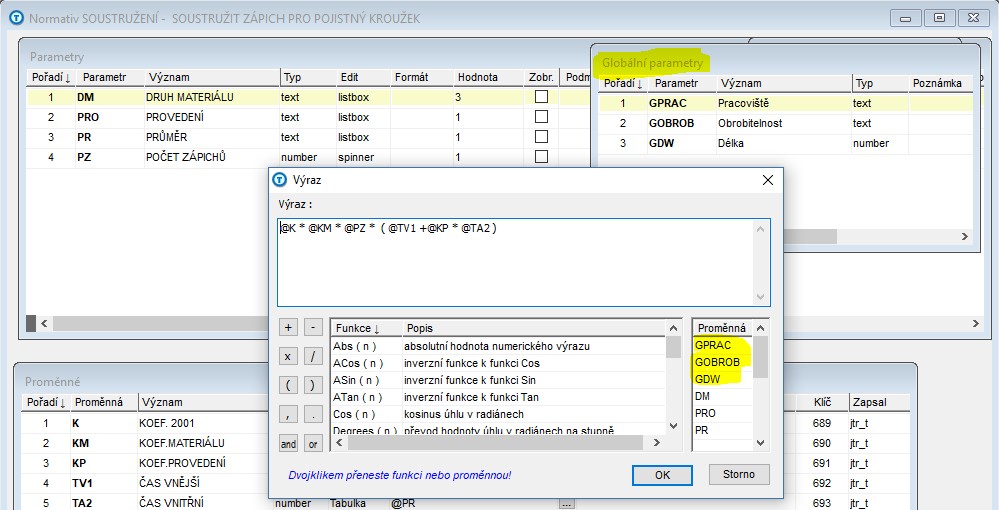Select GDW Délka global parameter row

click(x=786, y=143)
